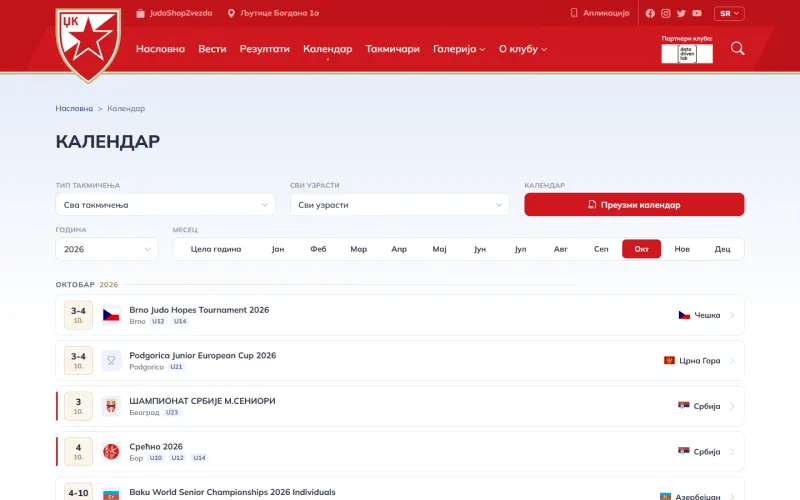Click the U23 tag under ШАМПИОНАТ СРБИЈЕ

pos(172,412)
